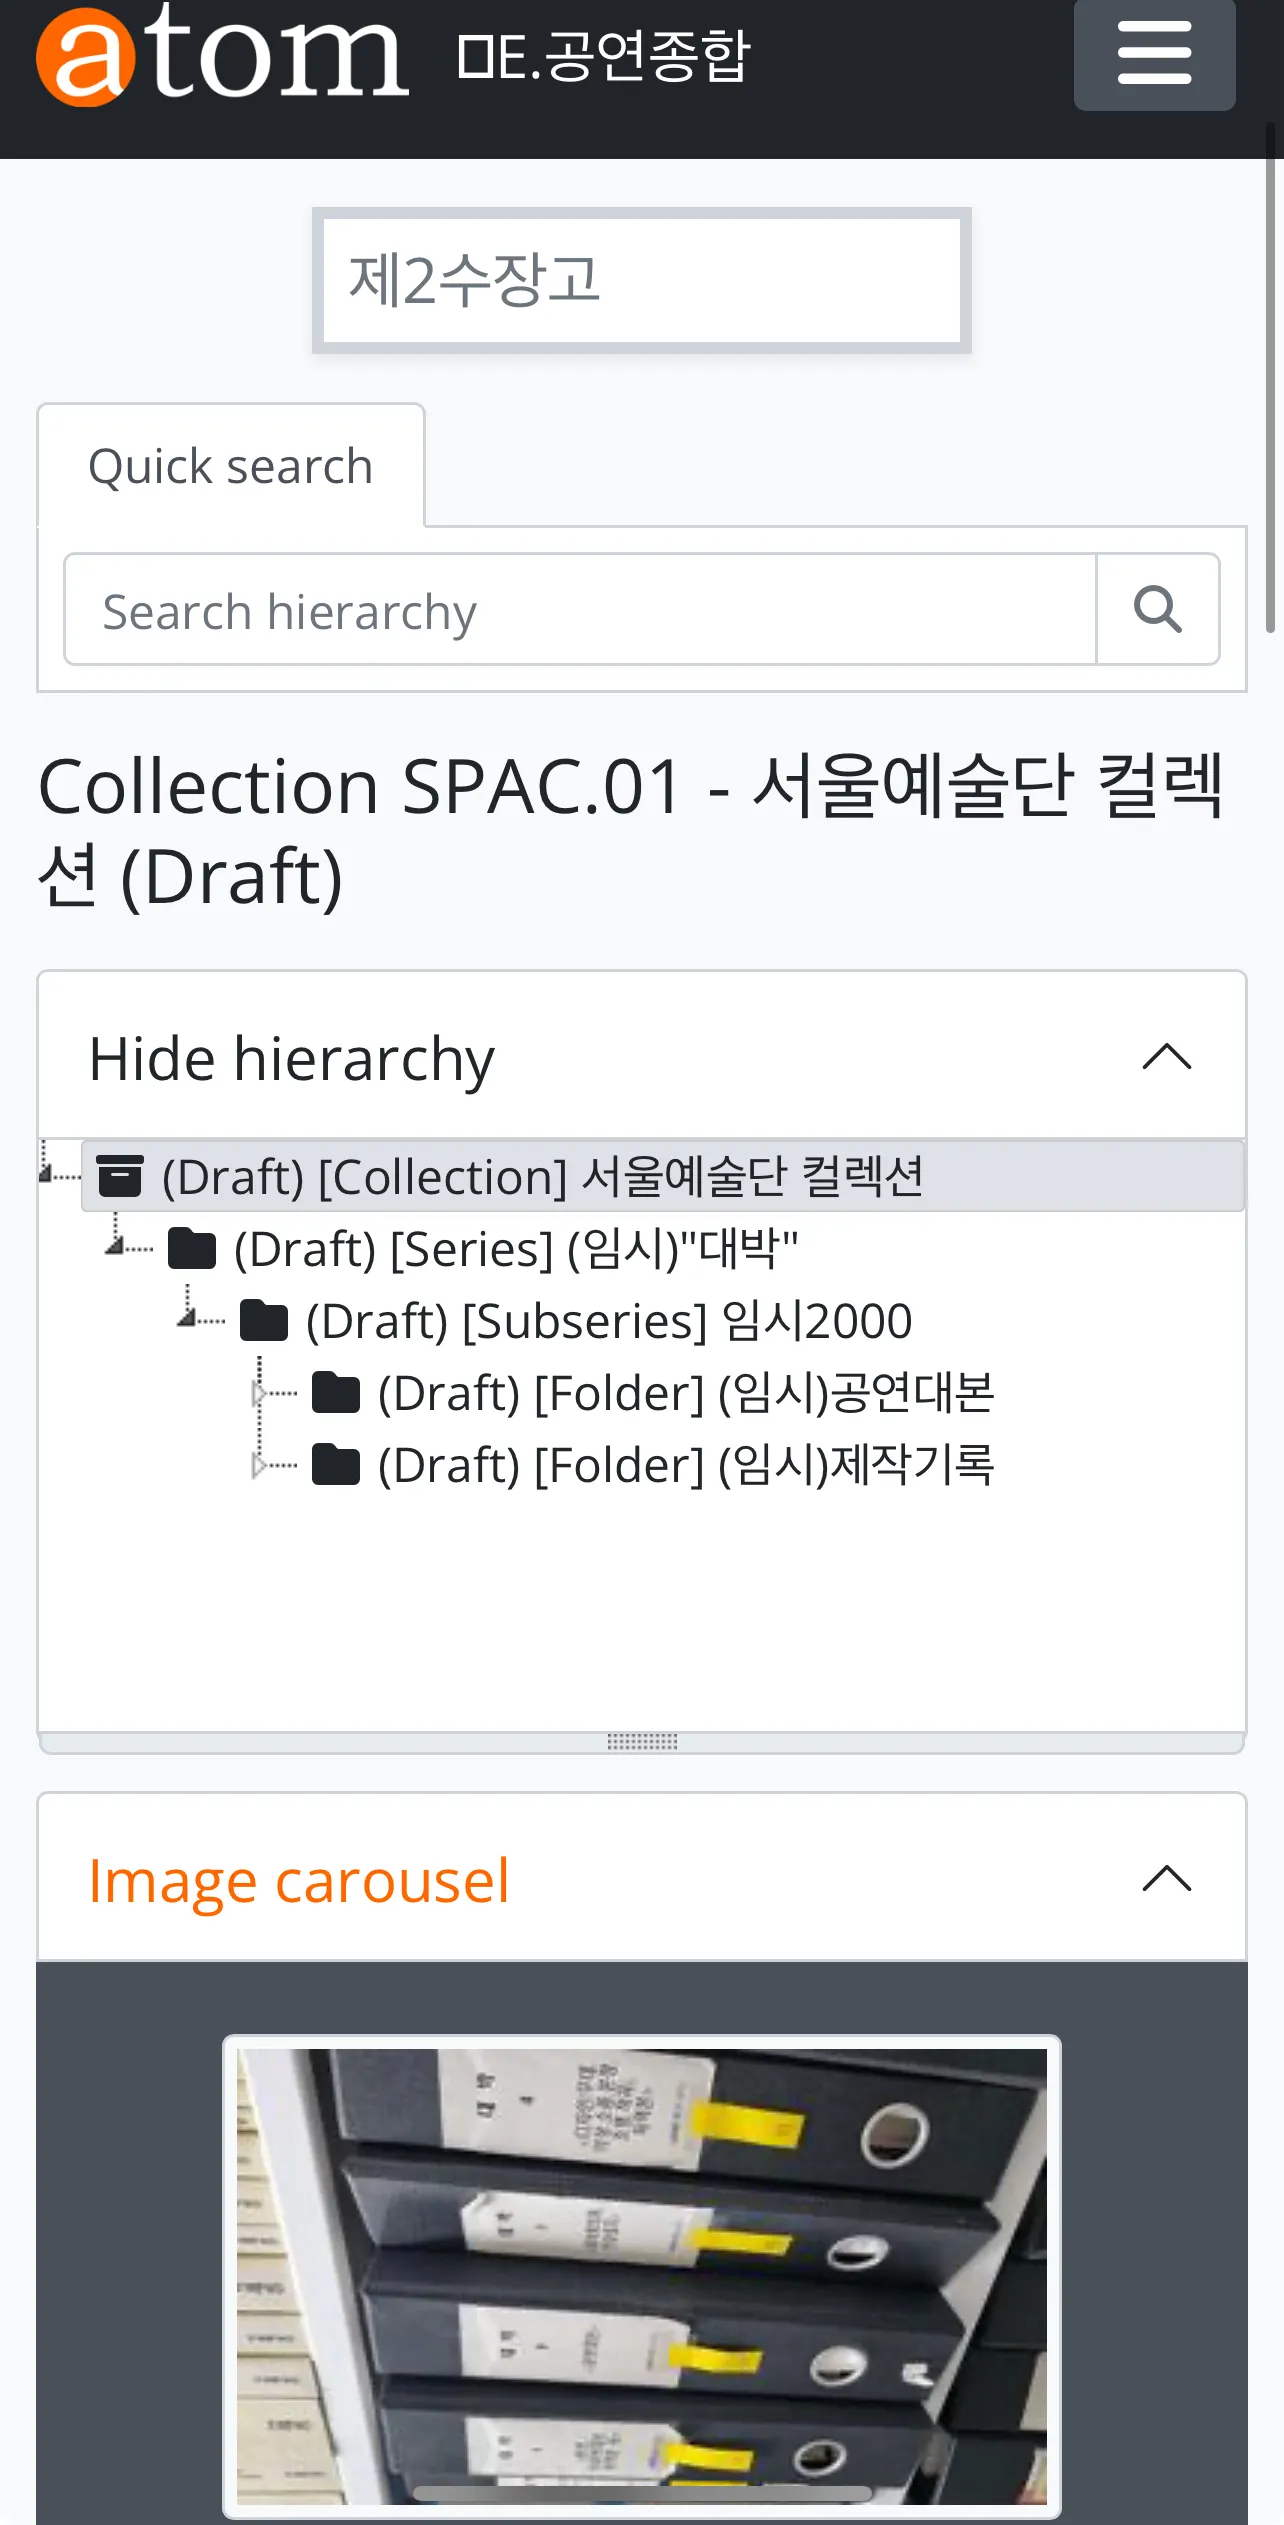
Task: Click folder icon beside 공연대본 entry
Action: (x=336, y=1393)
